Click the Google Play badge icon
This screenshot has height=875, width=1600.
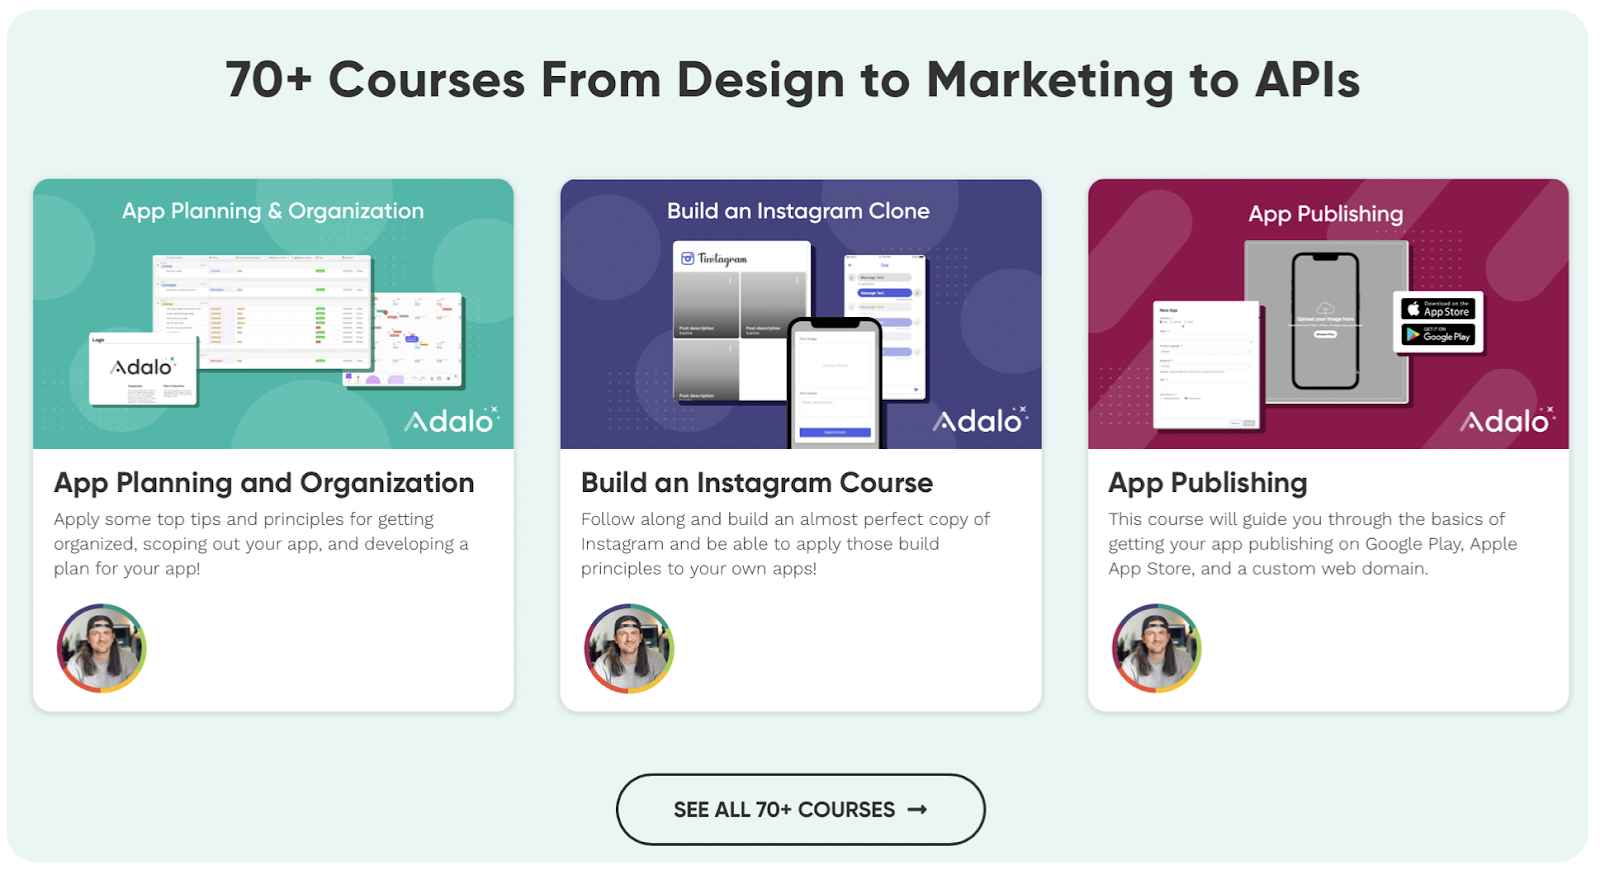click(x=1438, y=335)
